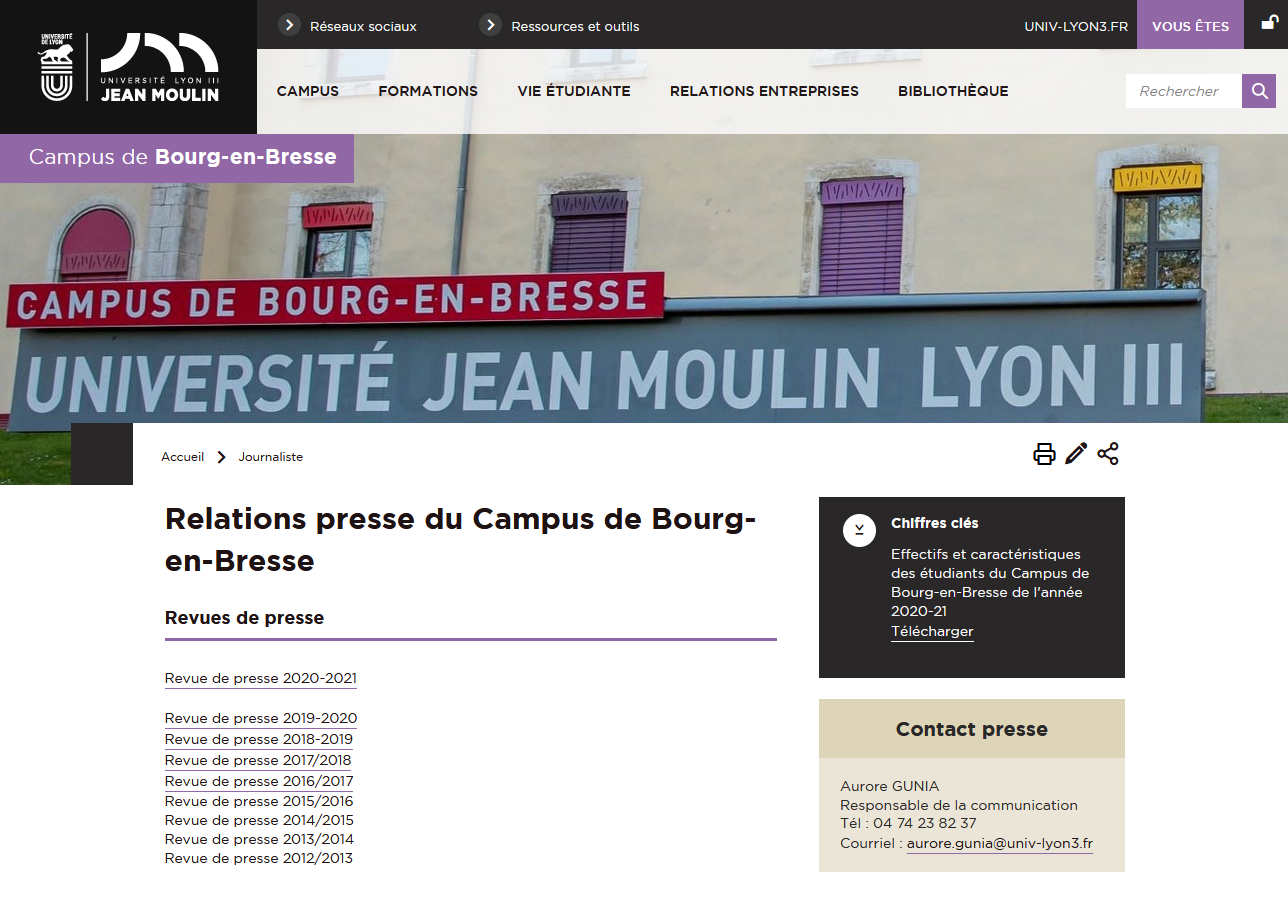Click the padlock login icon
The height and width of the screenshot is (908, 1288).
(x=1268, y=24)
